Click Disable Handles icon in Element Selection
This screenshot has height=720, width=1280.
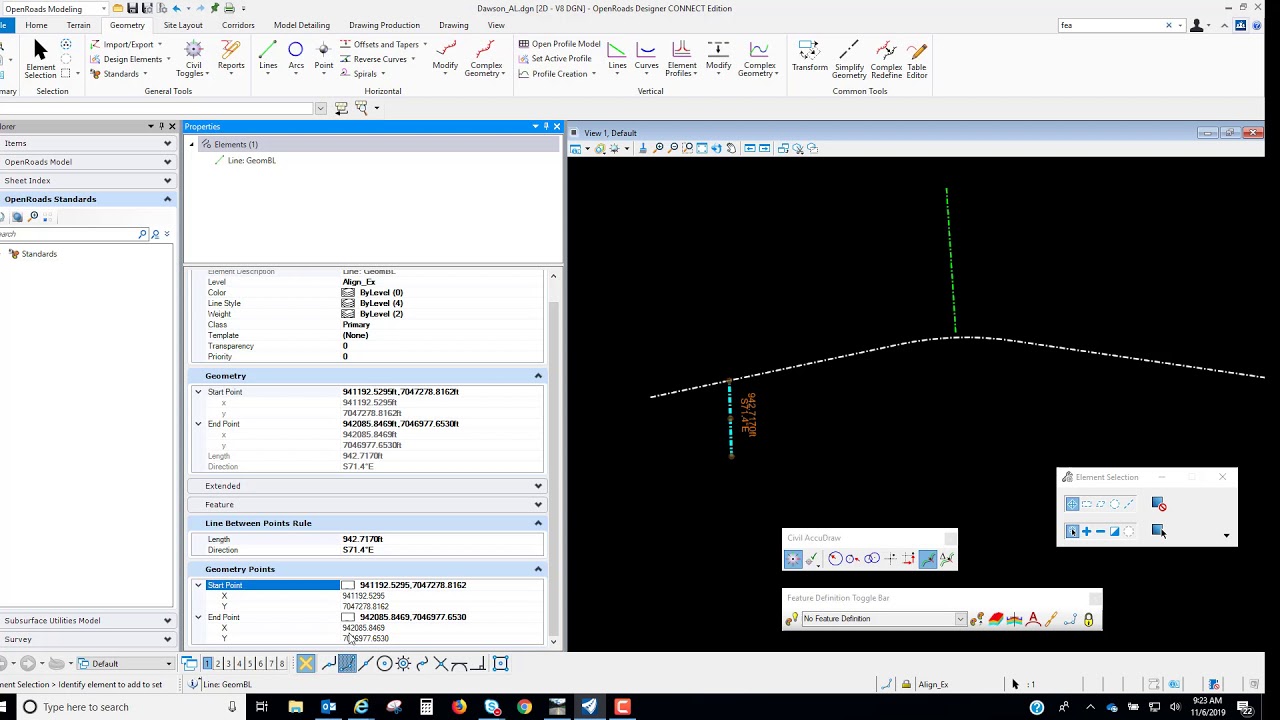(x=1159, y=504)
